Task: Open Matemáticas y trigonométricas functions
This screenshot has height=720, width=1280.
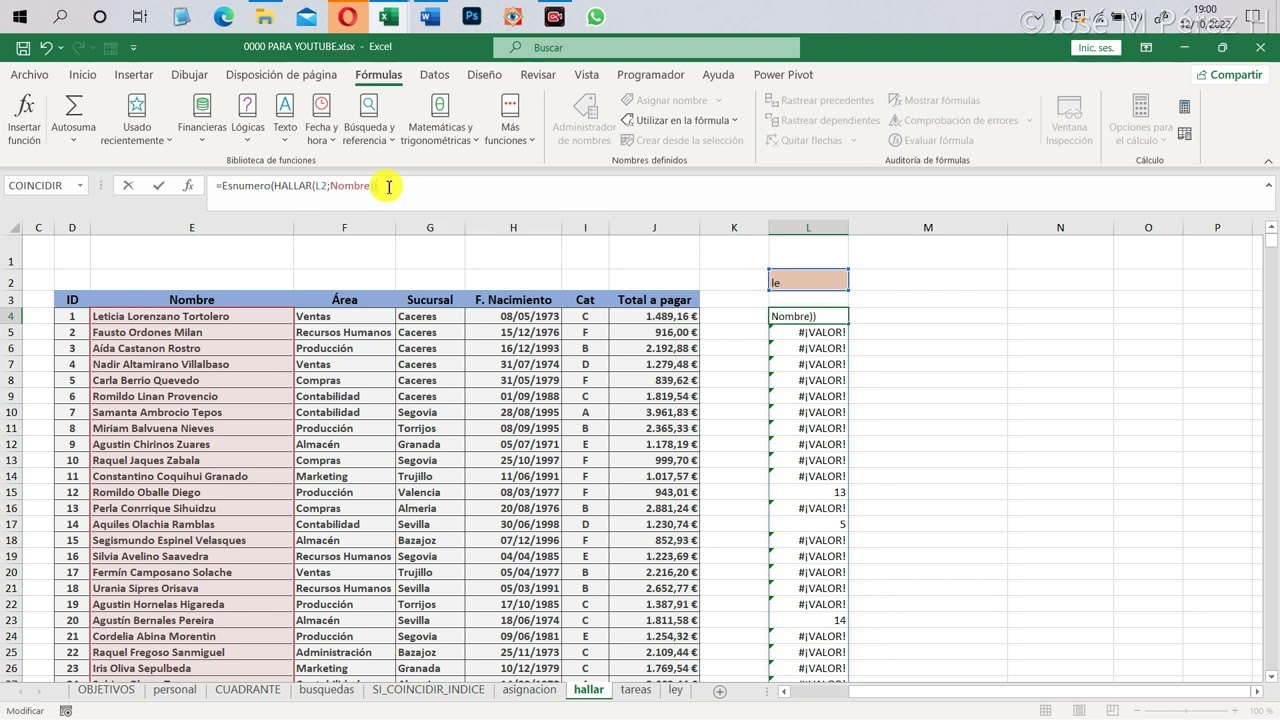Action: pyautogui.click(x=440, y=120)
